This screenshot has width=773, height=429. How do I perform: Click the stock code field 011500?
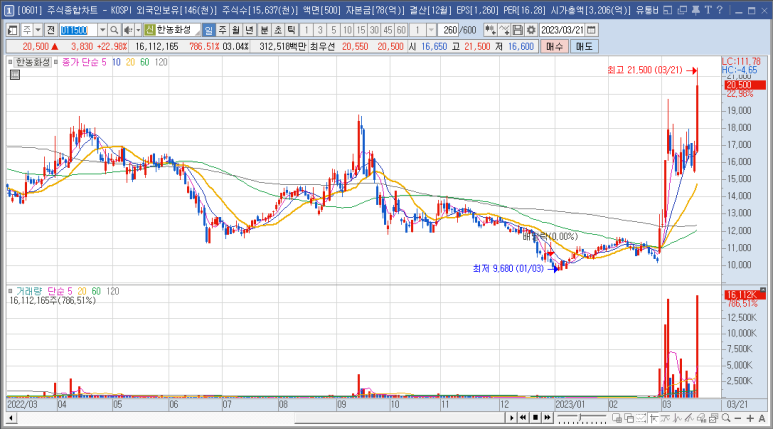point(78,30)
